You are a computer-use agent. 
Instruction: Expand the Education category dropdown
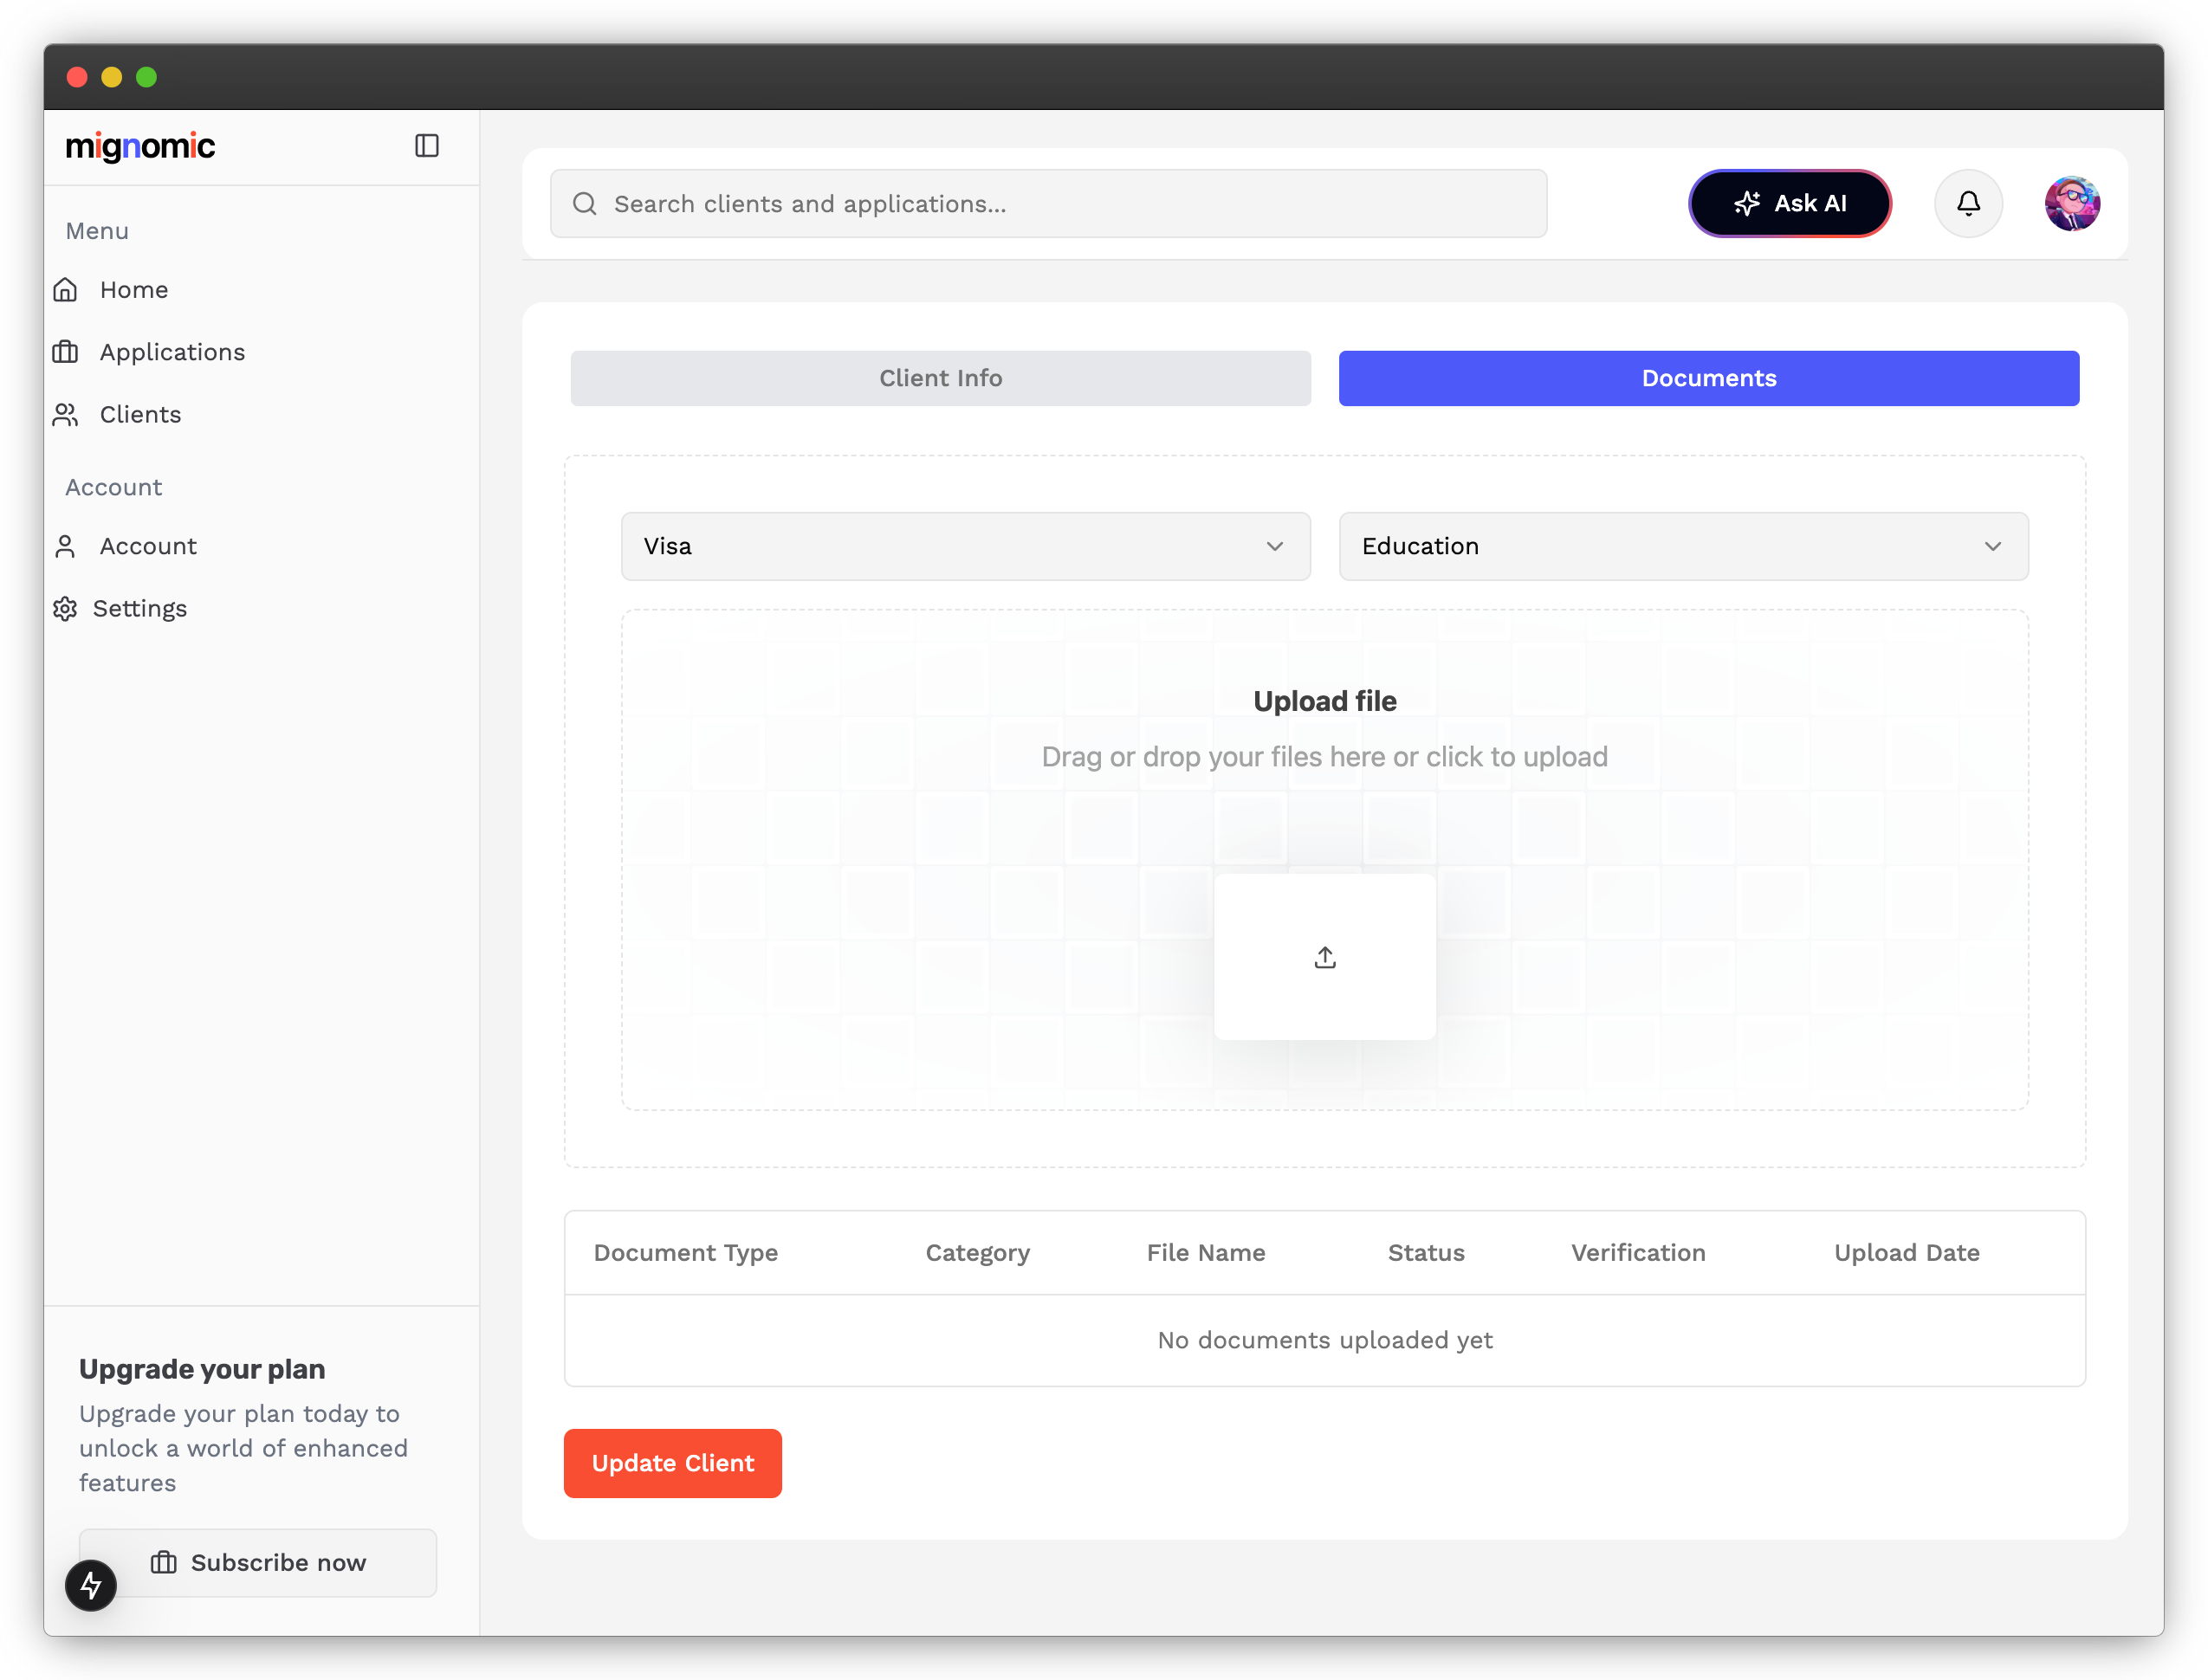1682,546
